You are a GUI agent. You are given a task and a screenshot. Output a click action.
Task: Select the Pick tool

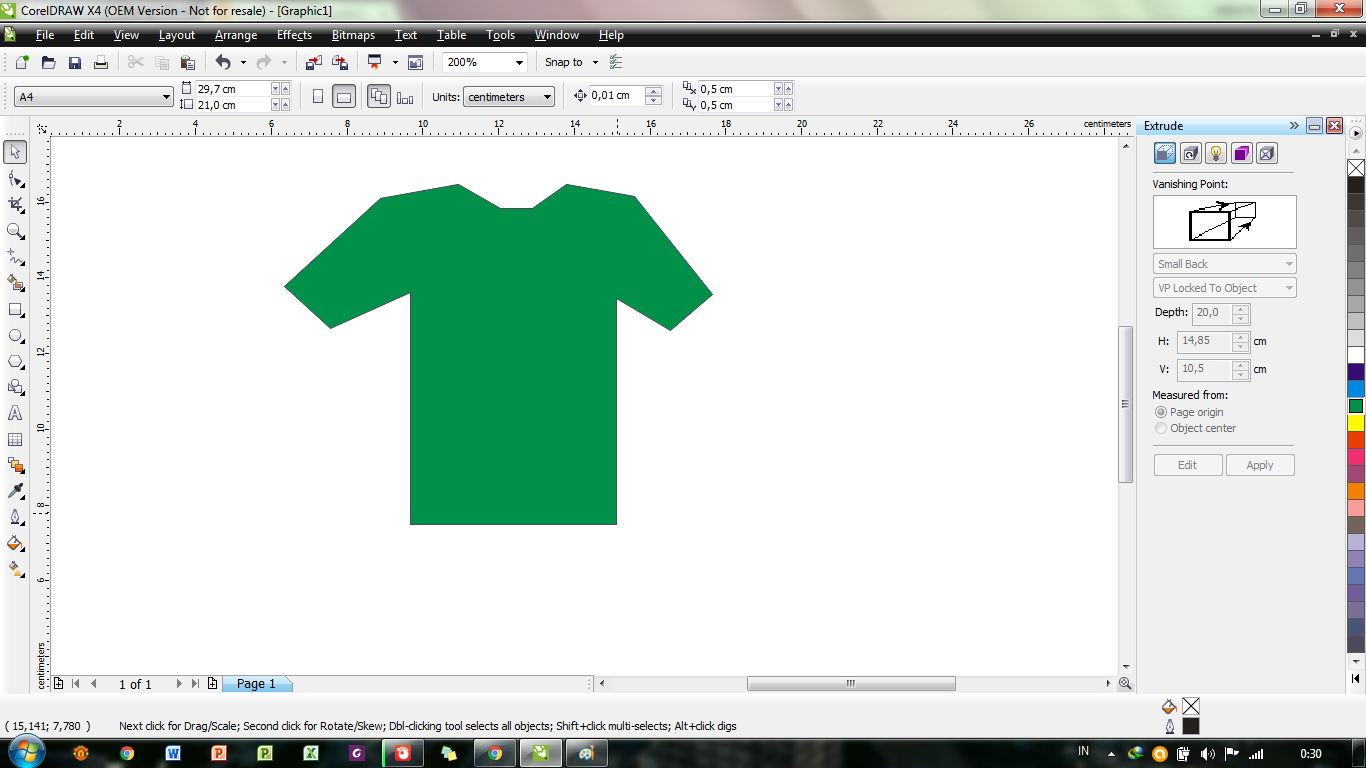point(14,152)
